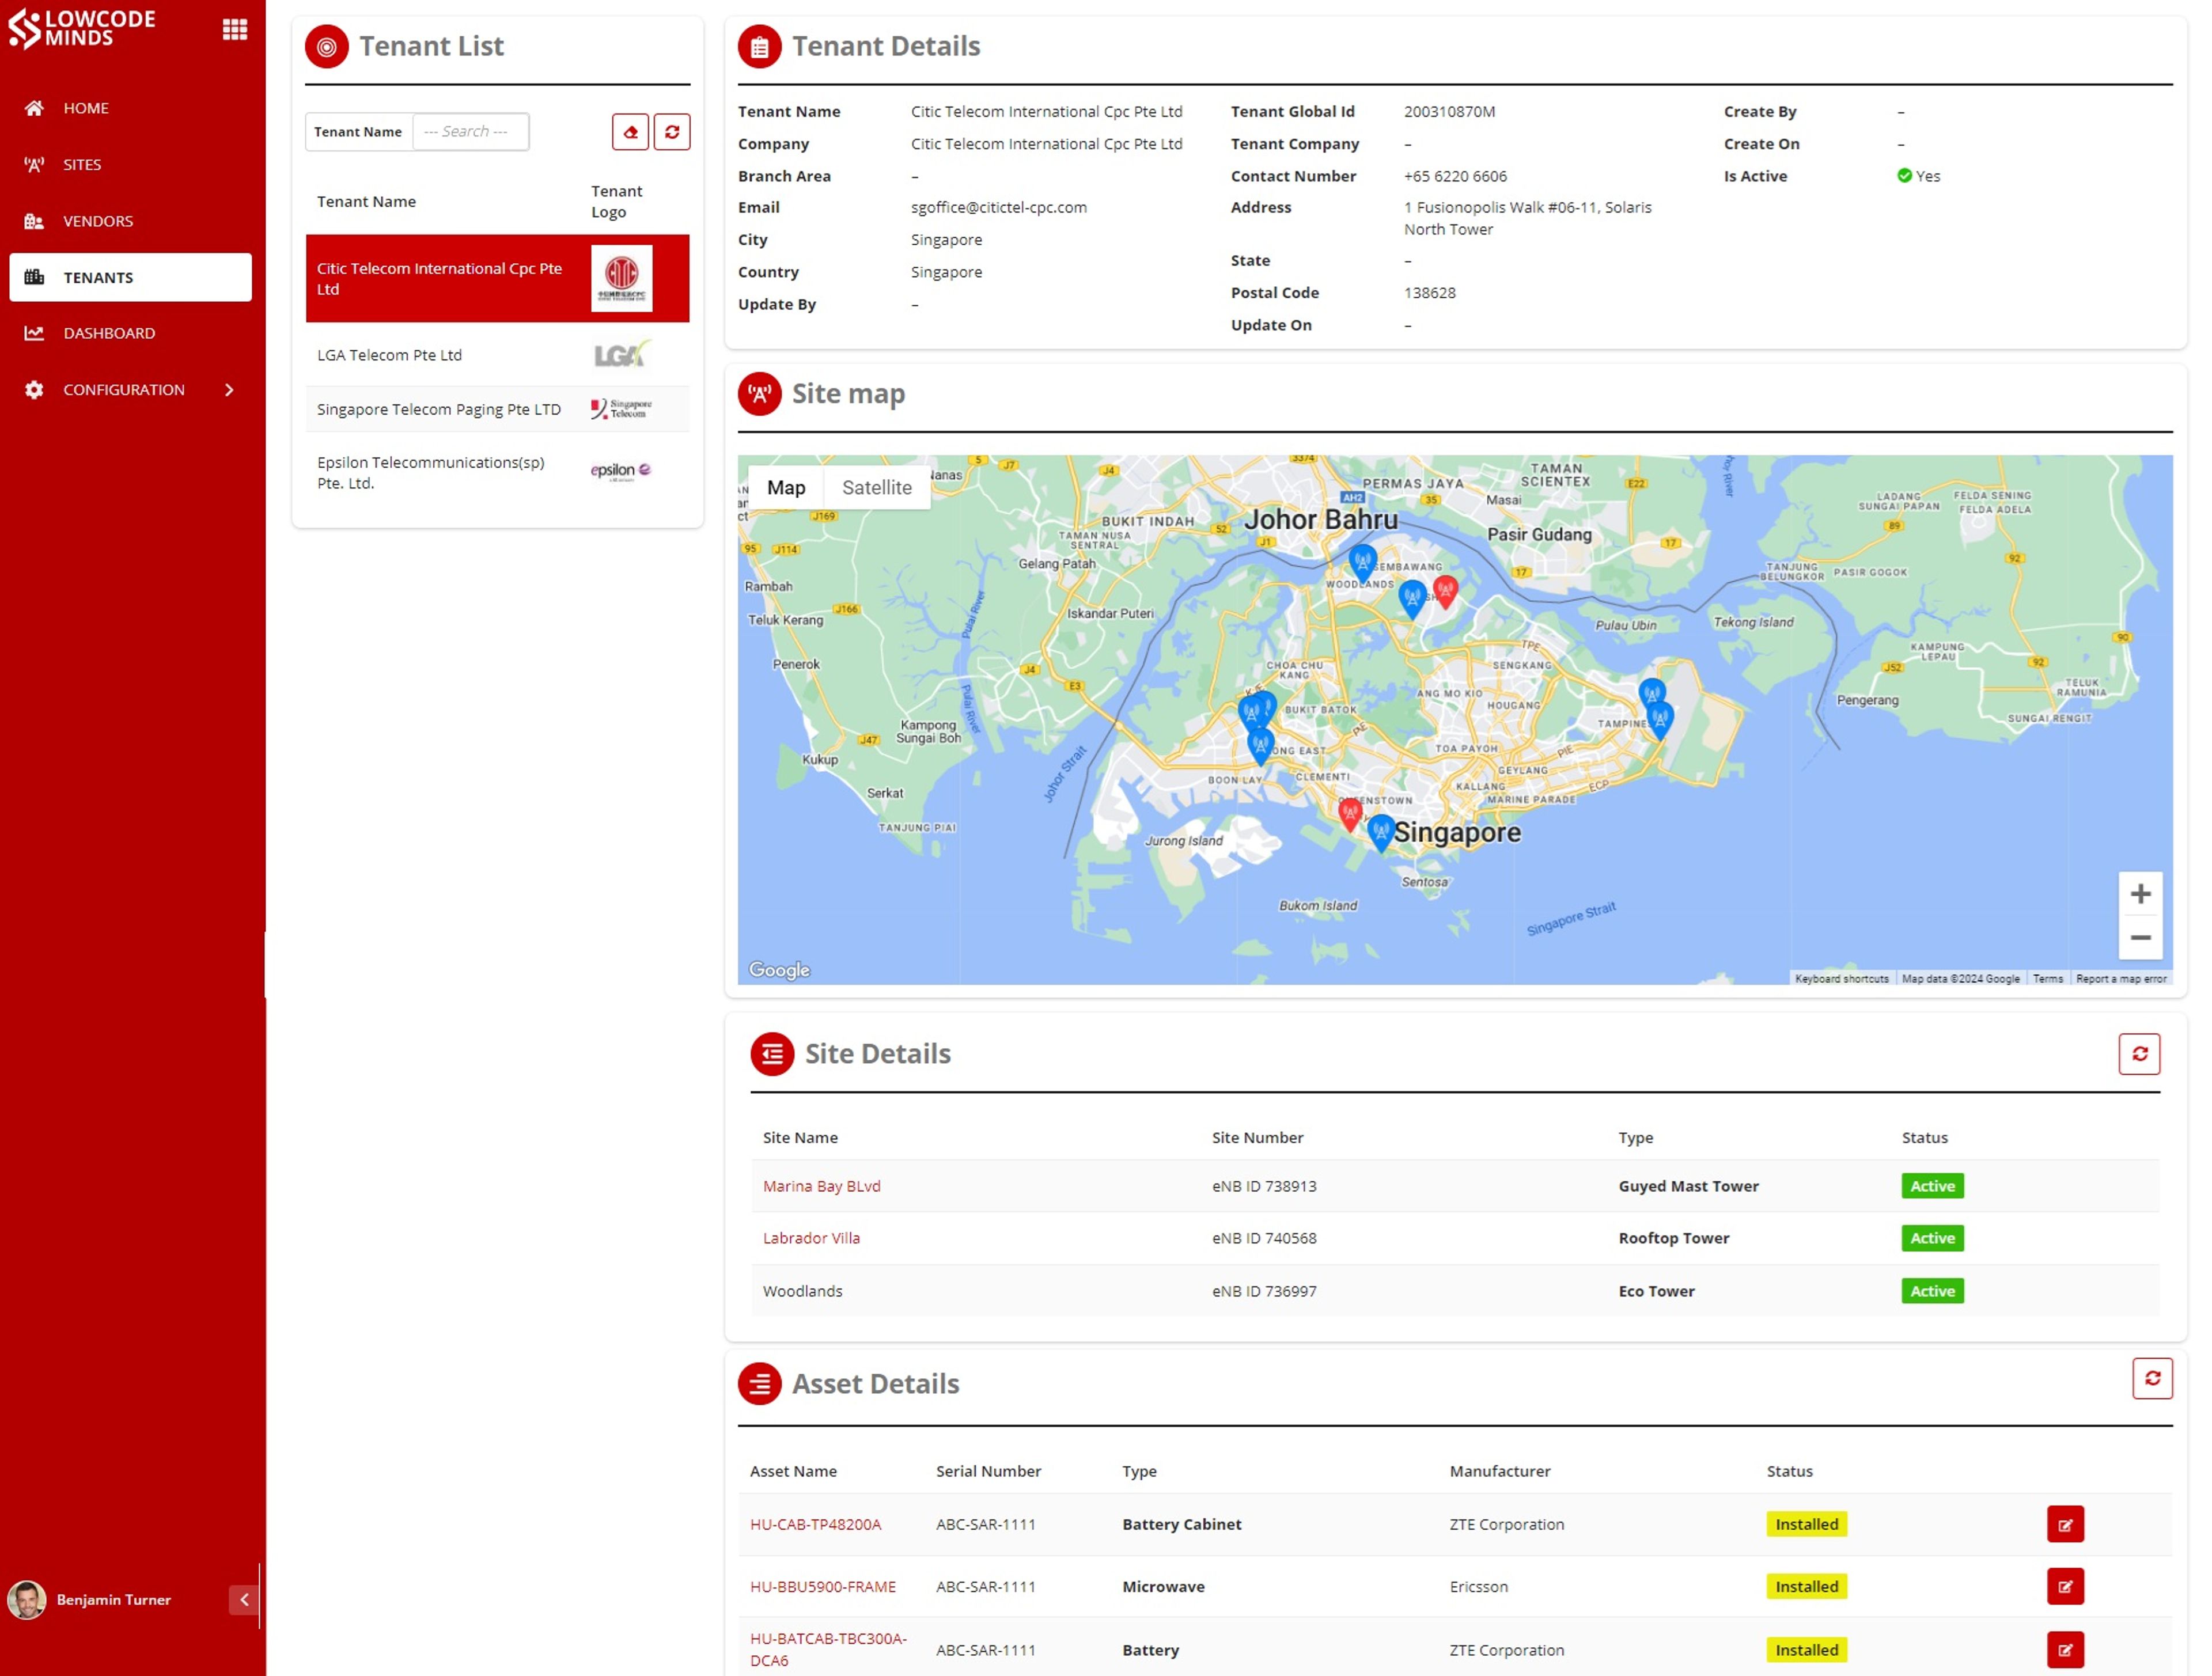Click Installed badge for Battery Cabinet

point(1806,1526)
